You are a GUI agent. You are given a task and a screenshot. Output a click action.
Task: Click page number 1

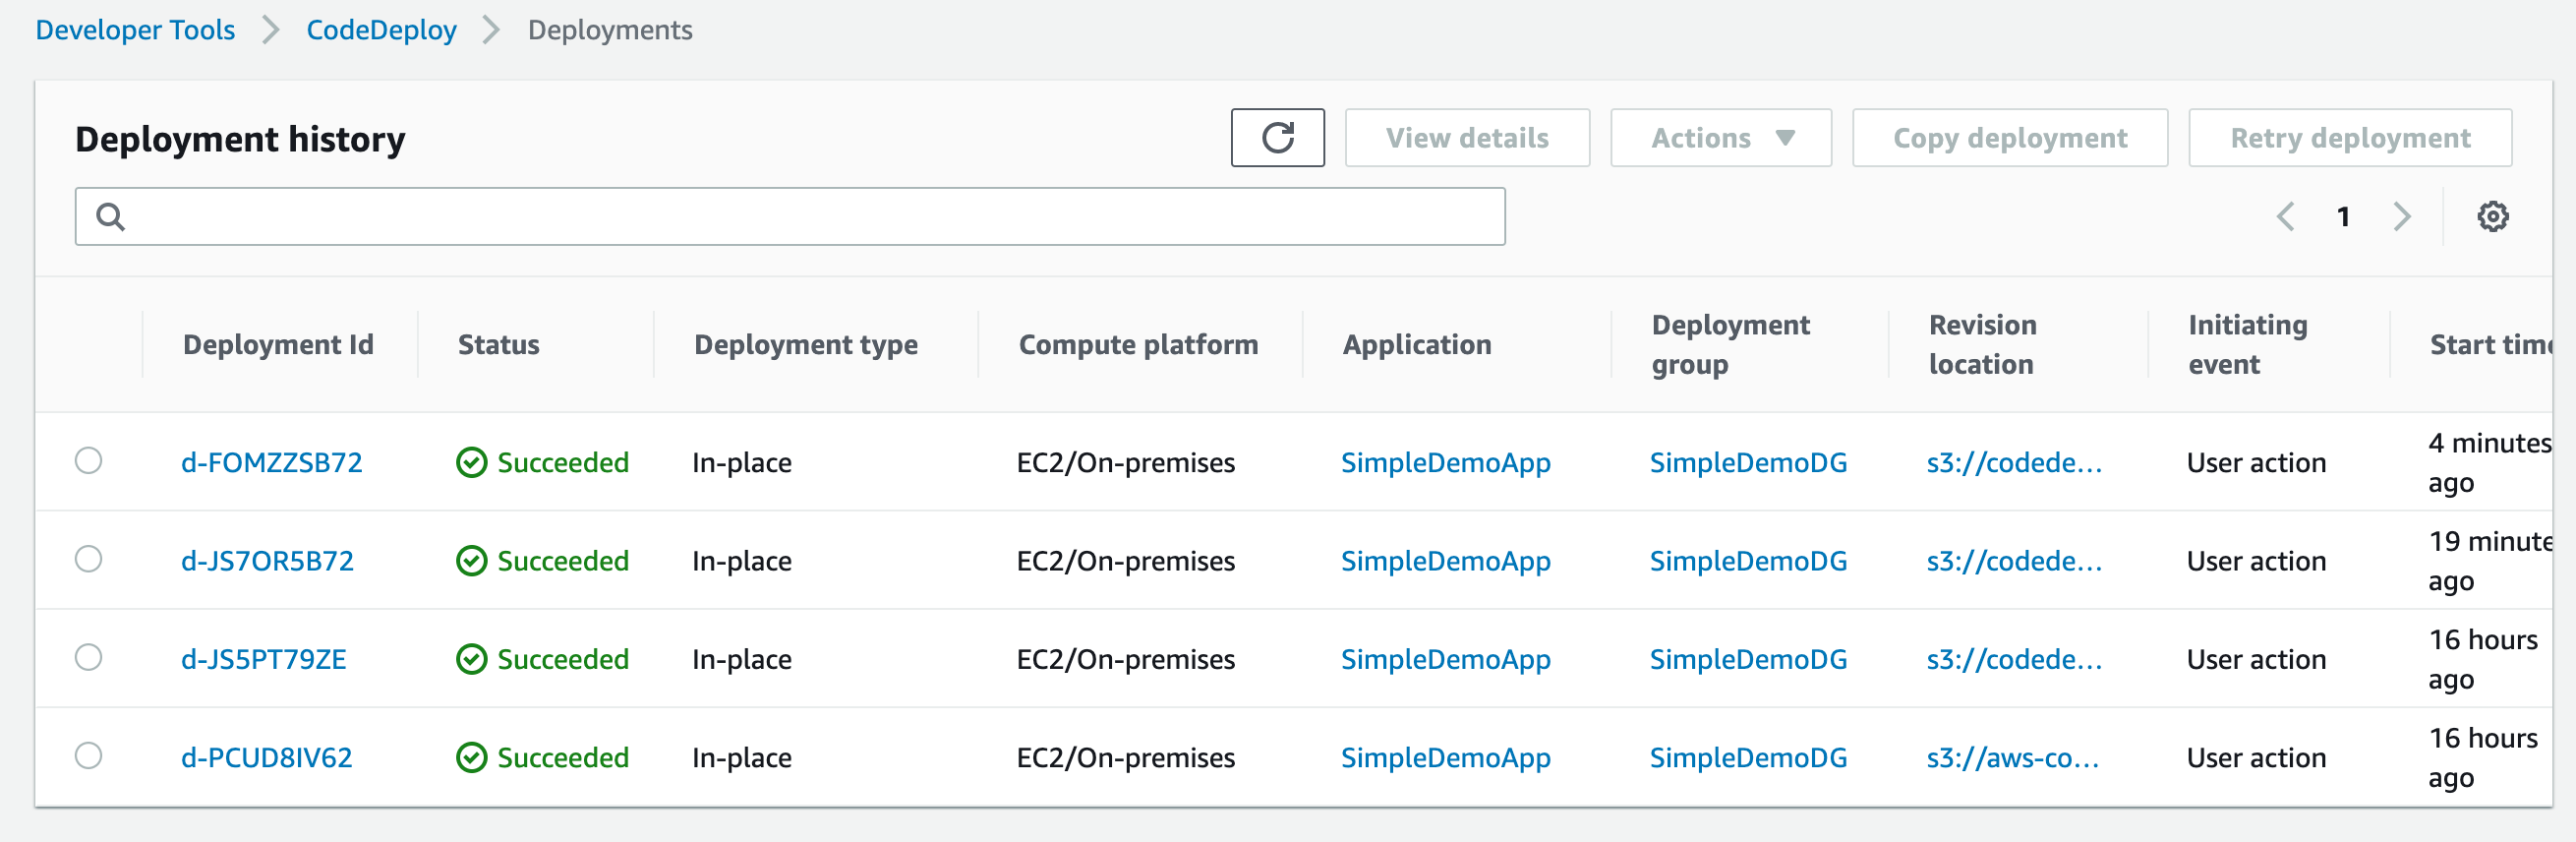pos(2343,216)
